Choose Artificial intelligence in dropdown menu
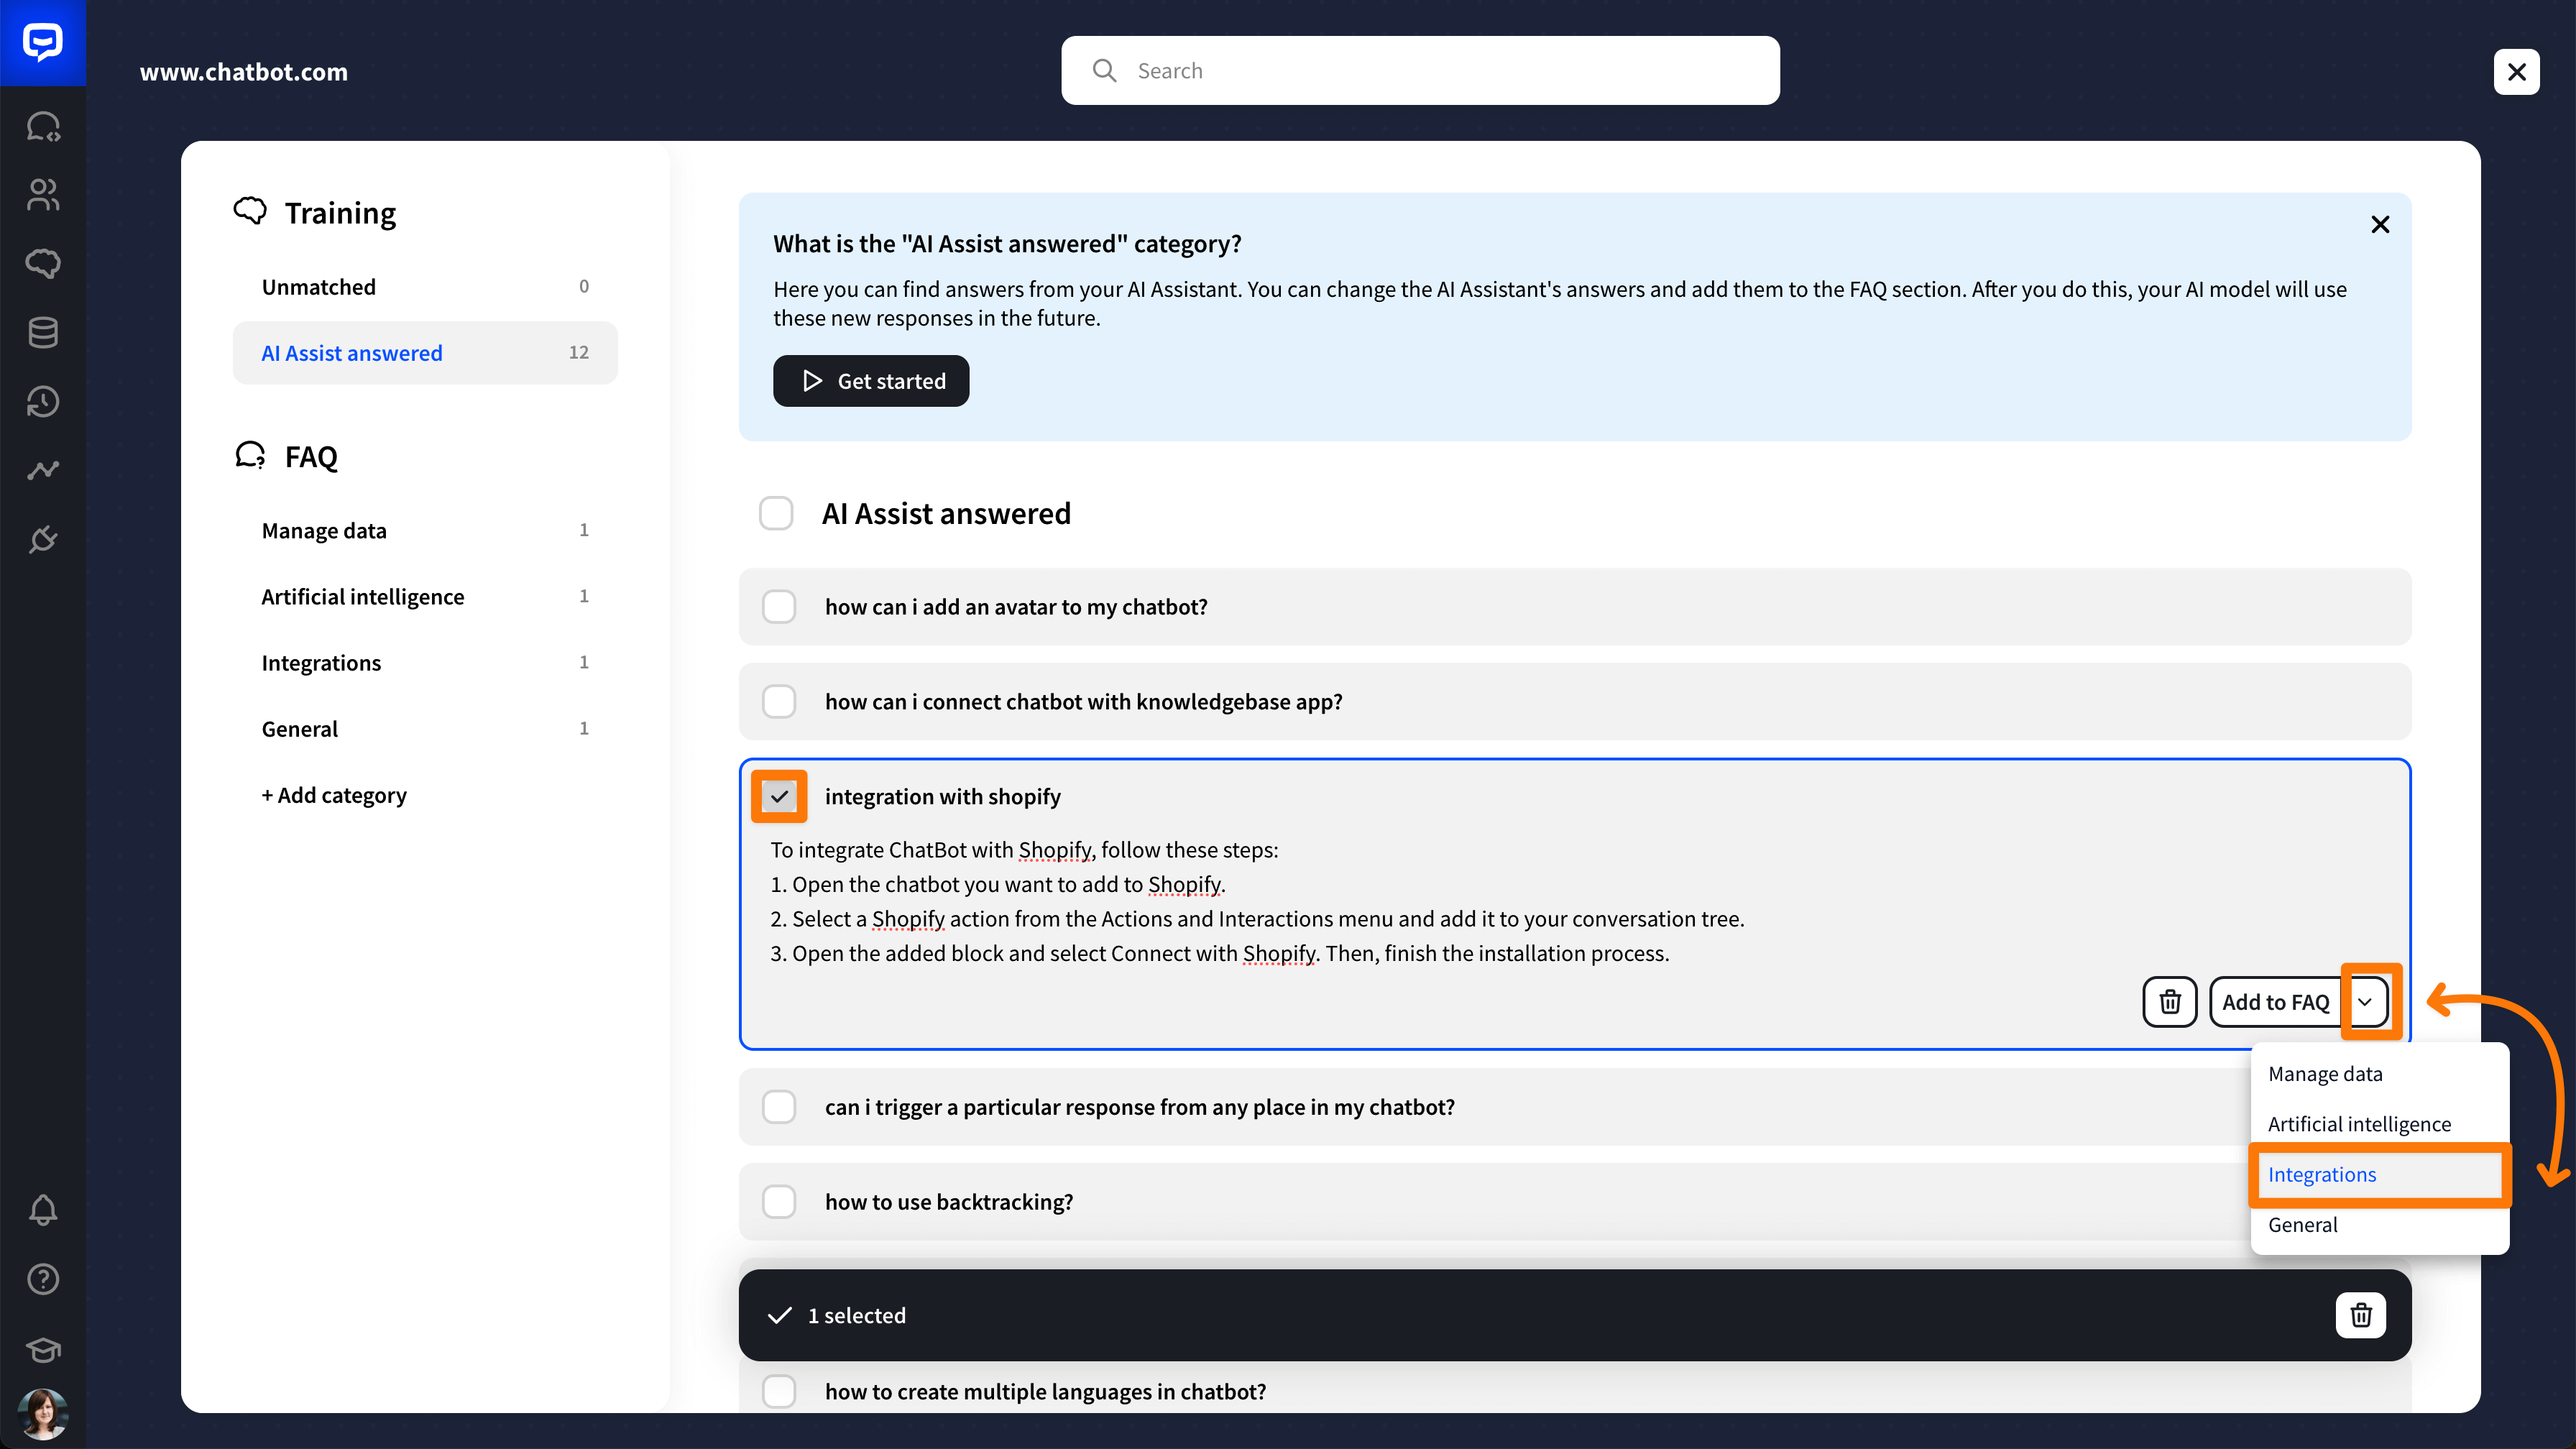The width and height of the screenshot is (2576, 1449). [2379, 1124]
